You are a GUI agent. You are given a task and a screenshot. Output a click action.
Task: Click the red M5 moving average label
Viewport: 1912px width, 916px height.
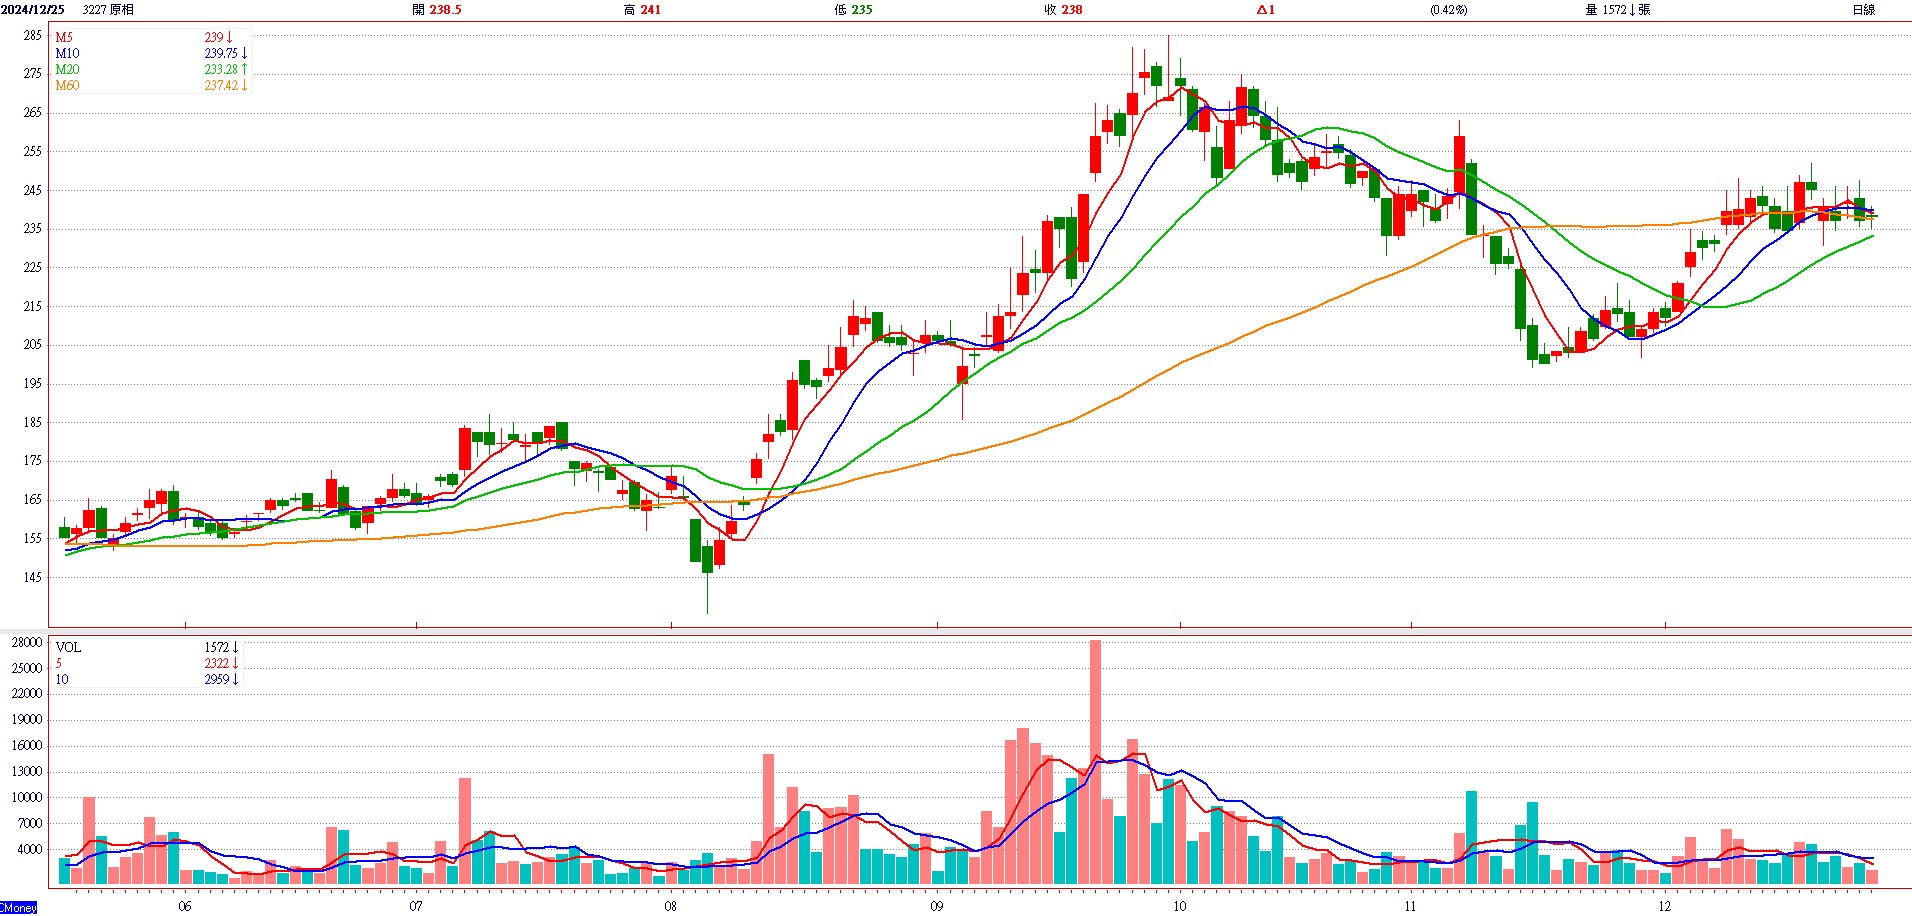click(64, 37)
